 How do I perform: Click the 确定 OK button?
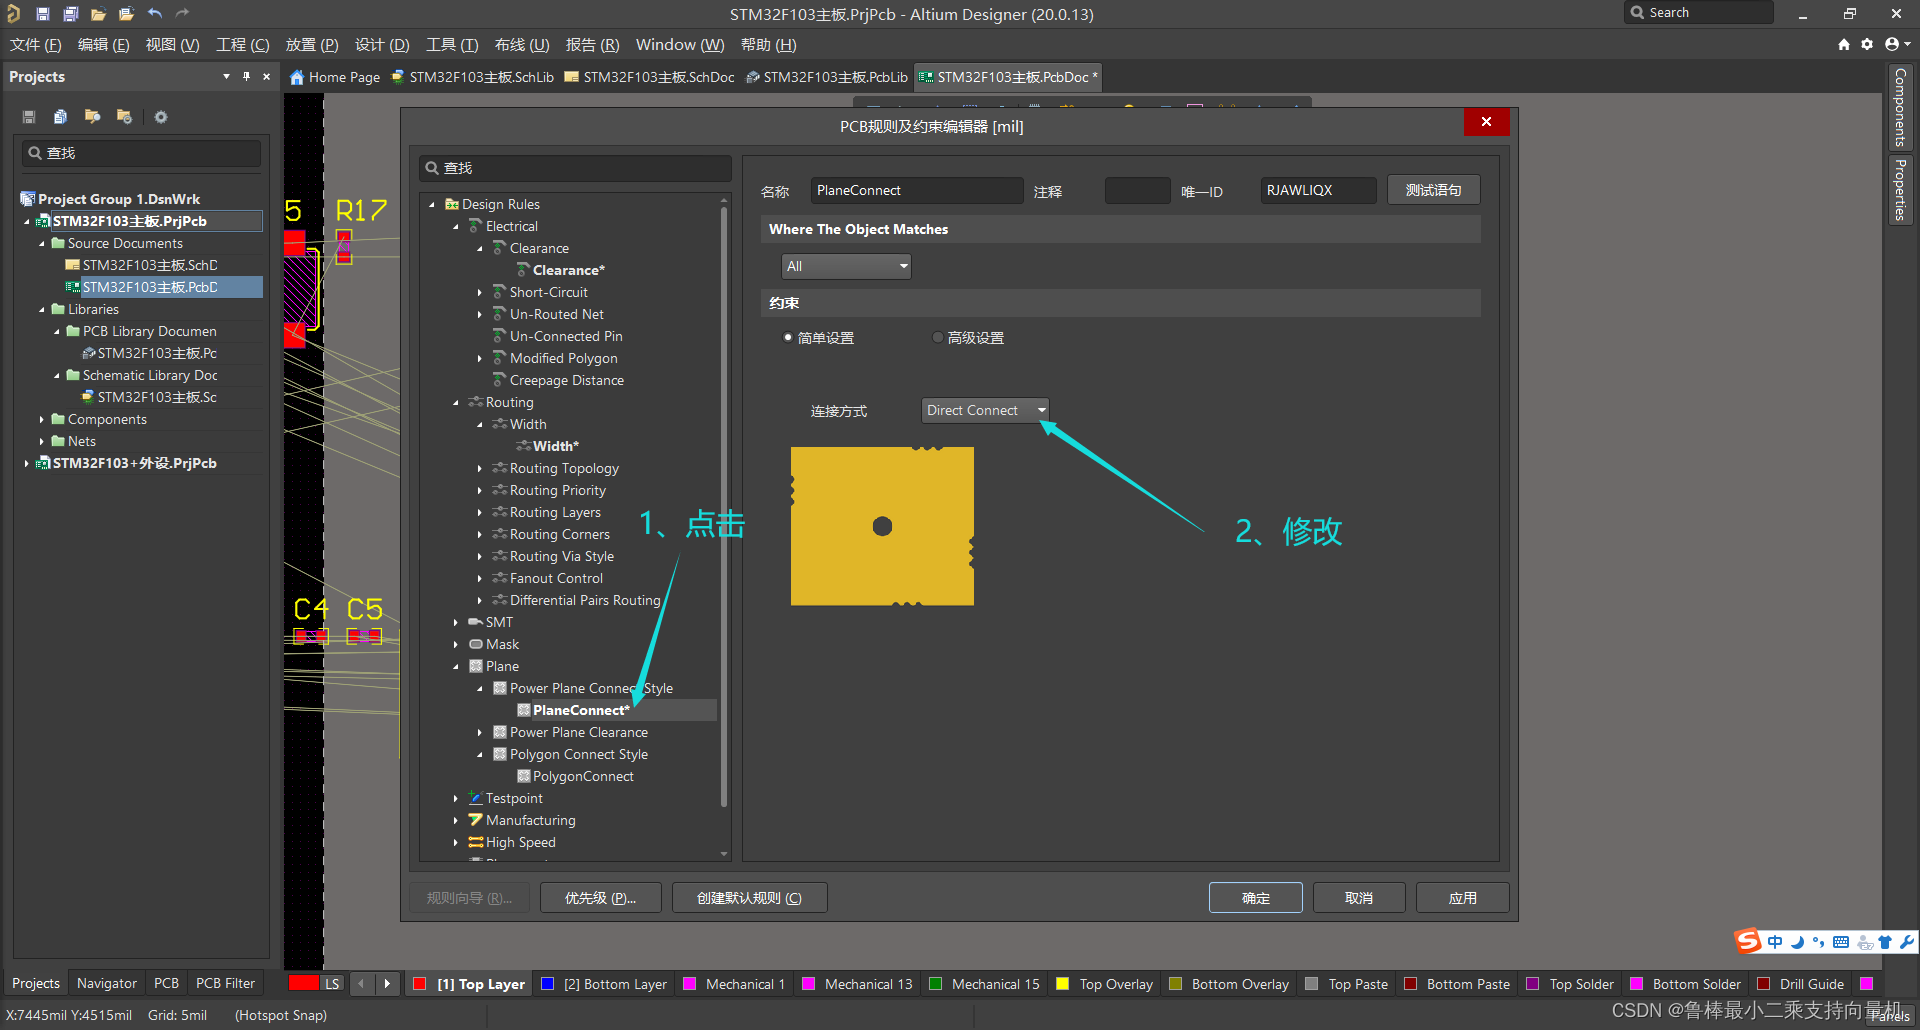1256,898
